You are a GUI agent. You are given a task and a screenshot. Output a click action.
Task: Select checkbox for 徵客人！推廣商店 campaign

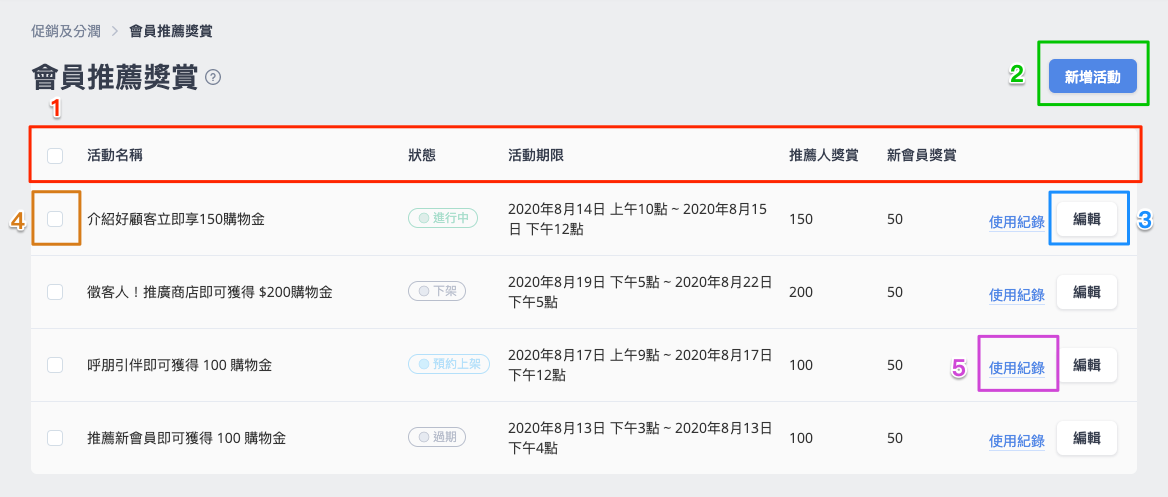click(55, 292)
